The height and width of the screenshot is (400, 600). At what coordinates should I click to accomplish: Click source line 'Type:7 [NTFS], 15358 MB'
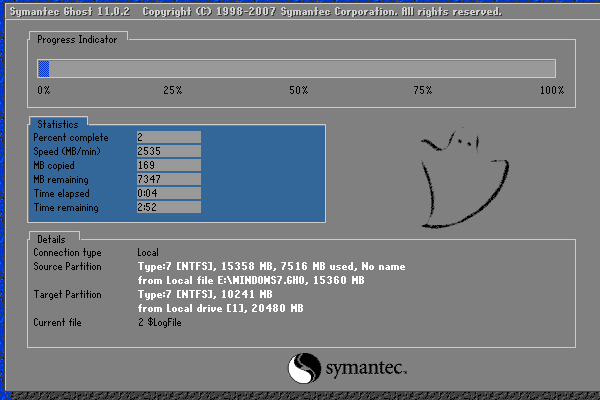click(x=272, y=266)
